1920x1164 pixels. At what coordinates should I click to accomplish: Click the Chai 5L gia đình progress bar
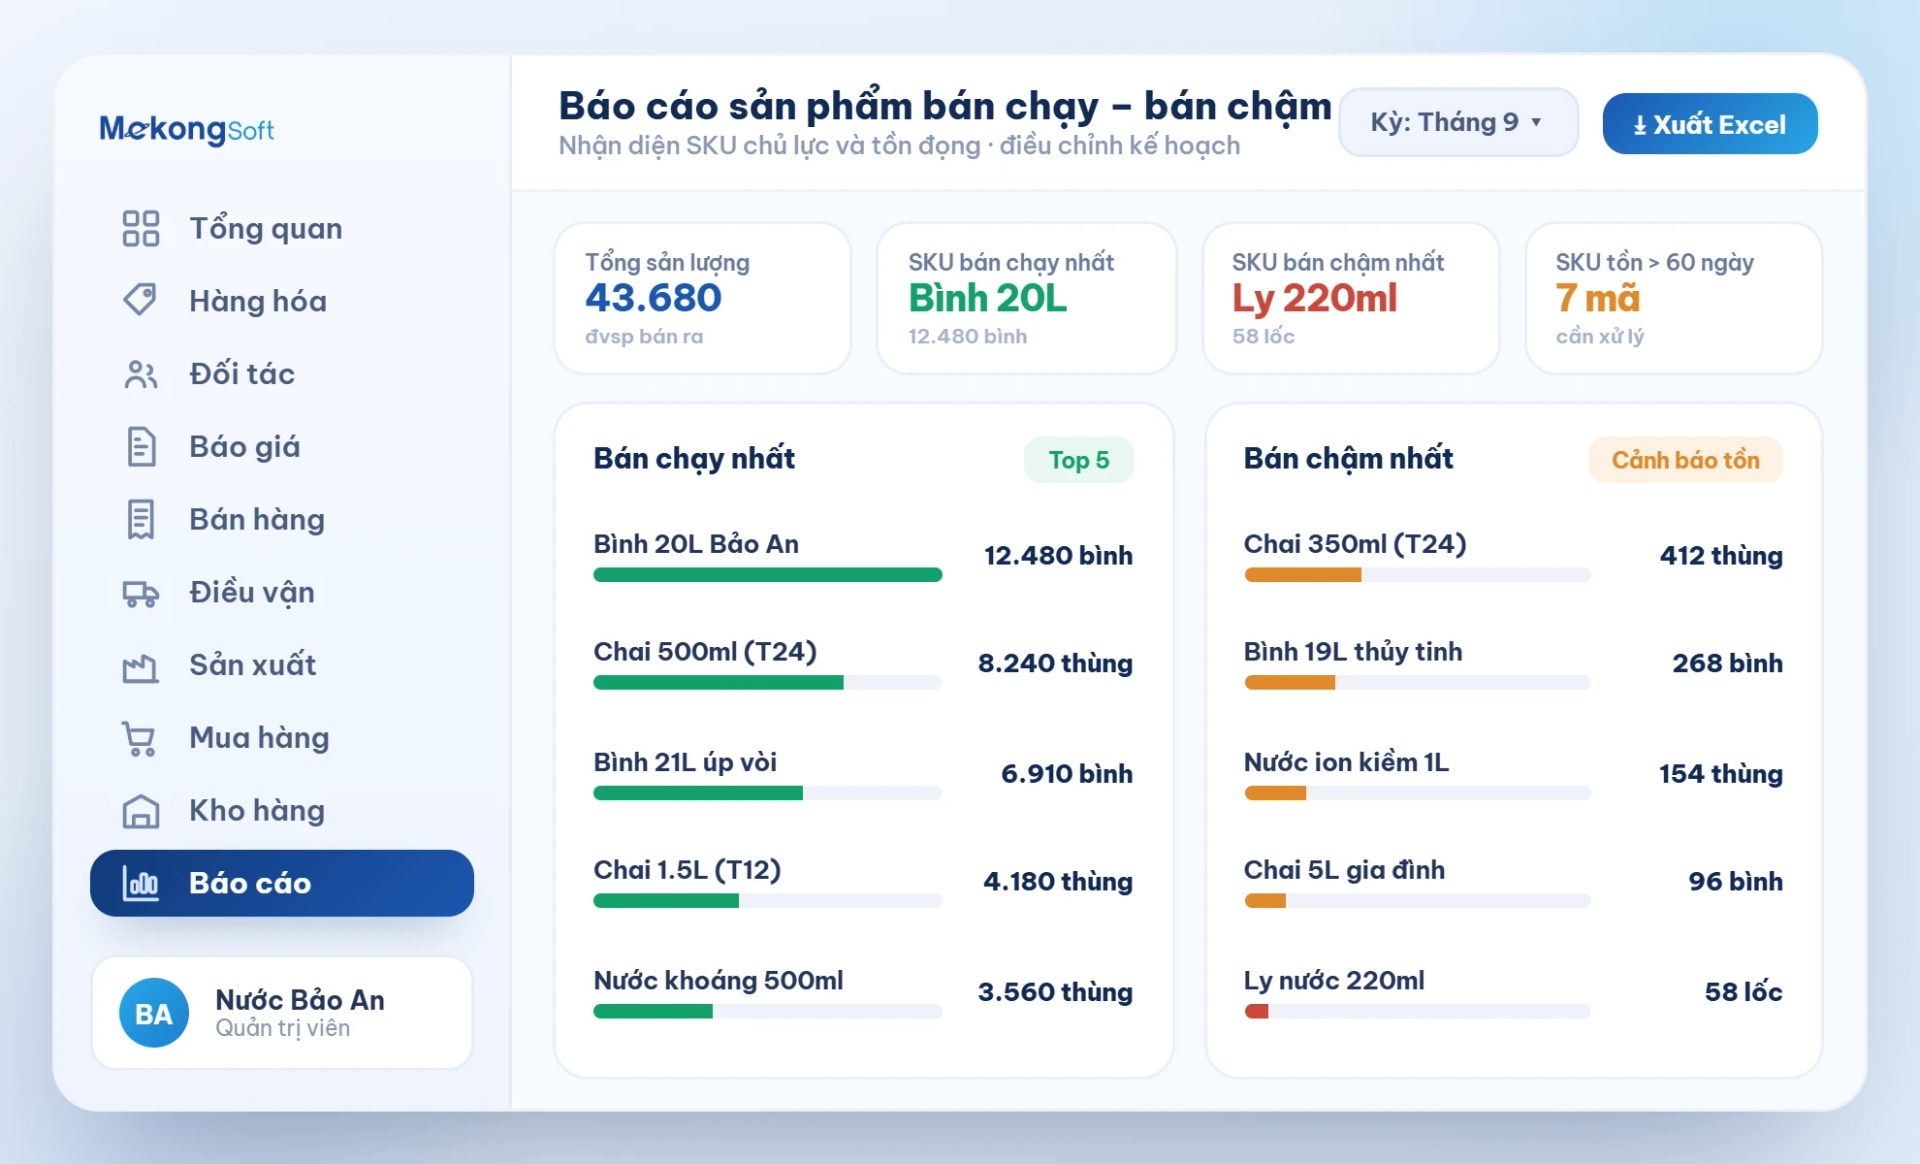click(x=1417, y=901)
